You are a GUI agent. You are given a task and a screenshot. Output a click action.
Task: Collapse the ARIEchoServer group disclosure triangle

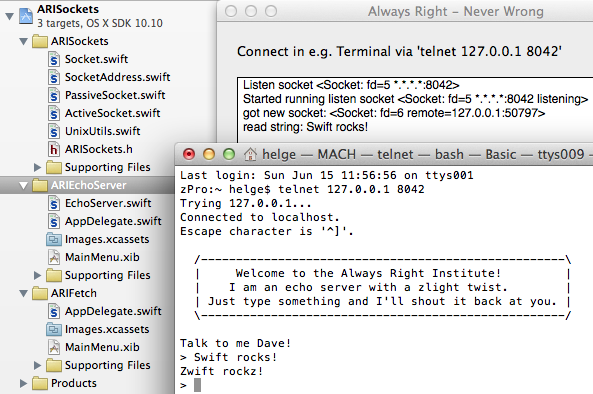(x=23, y=186)
